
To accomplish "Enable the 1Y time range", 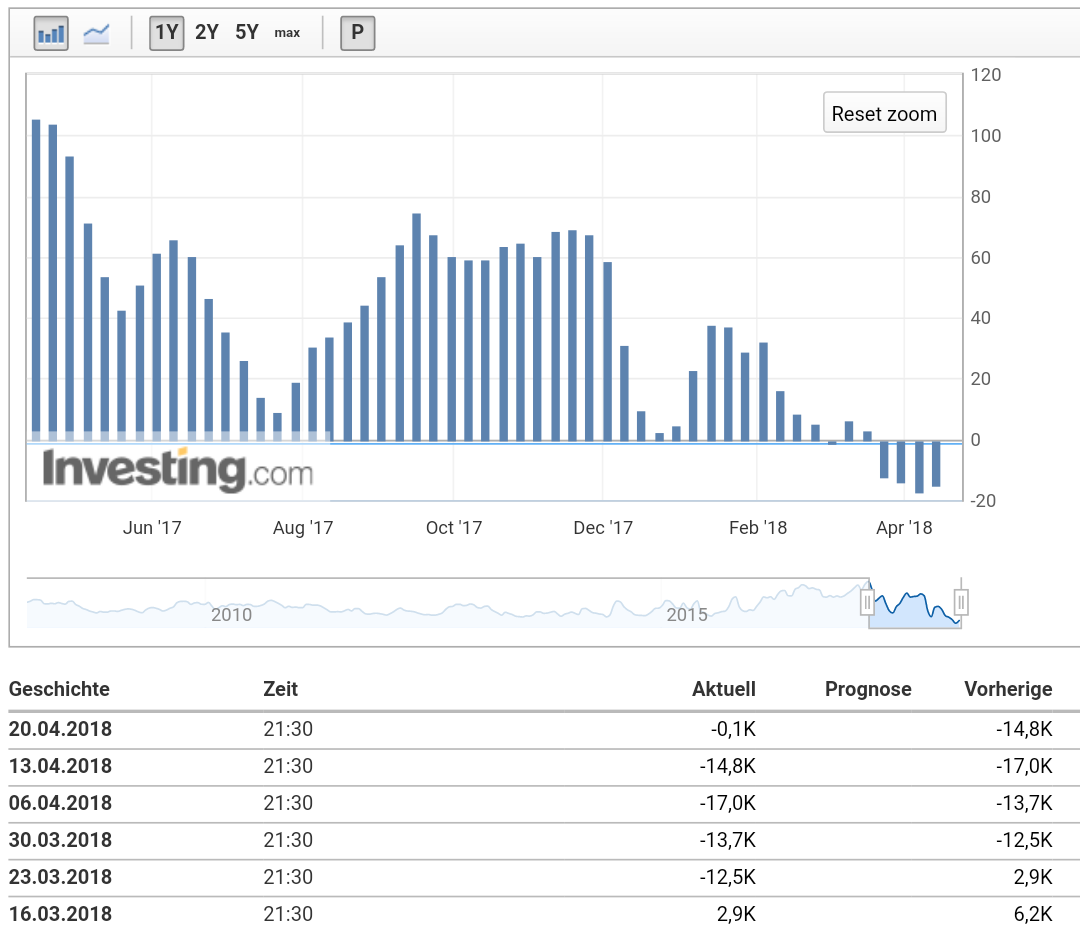I will [166, 32].
